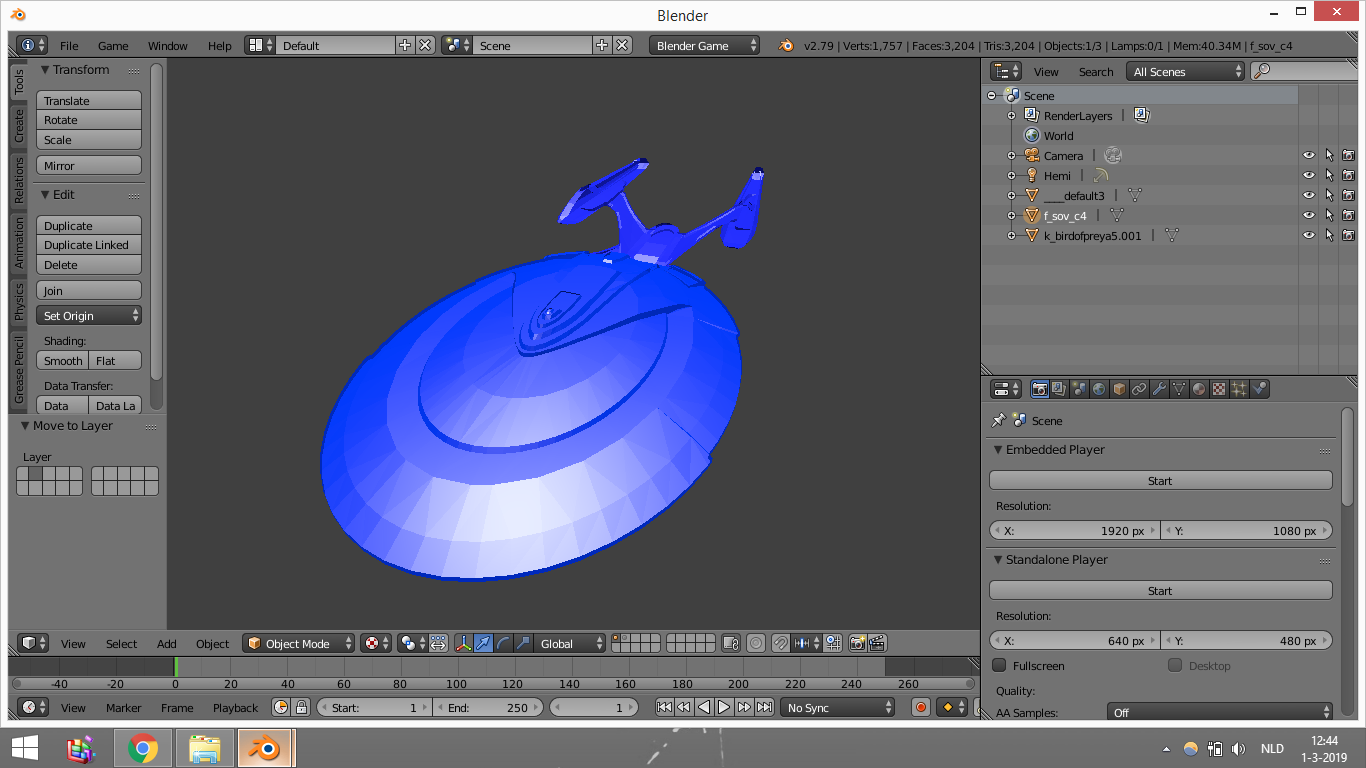The height and width of the screenshot is (768, 1366).
Task: Collapse the Transform panel in Tools
Action: tap(45, 69)
